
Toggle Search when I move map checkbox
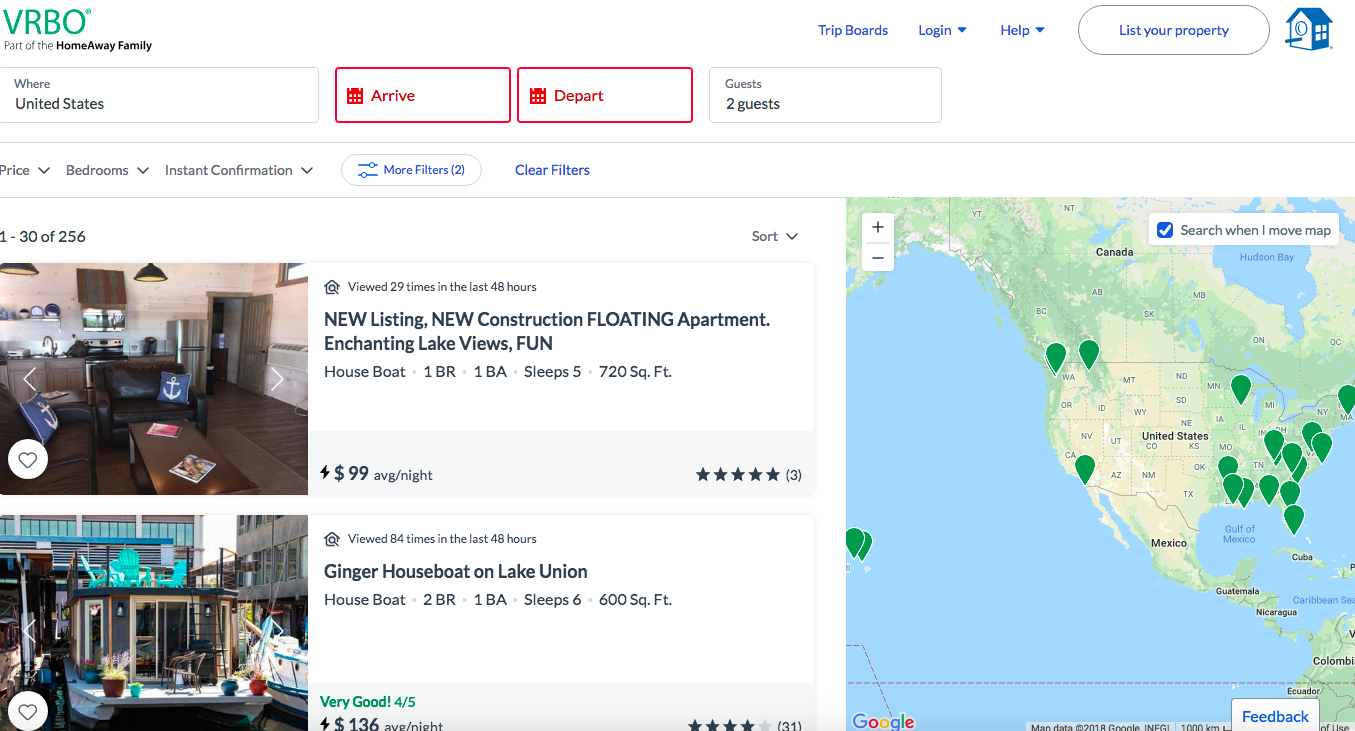coord(1165,230)
